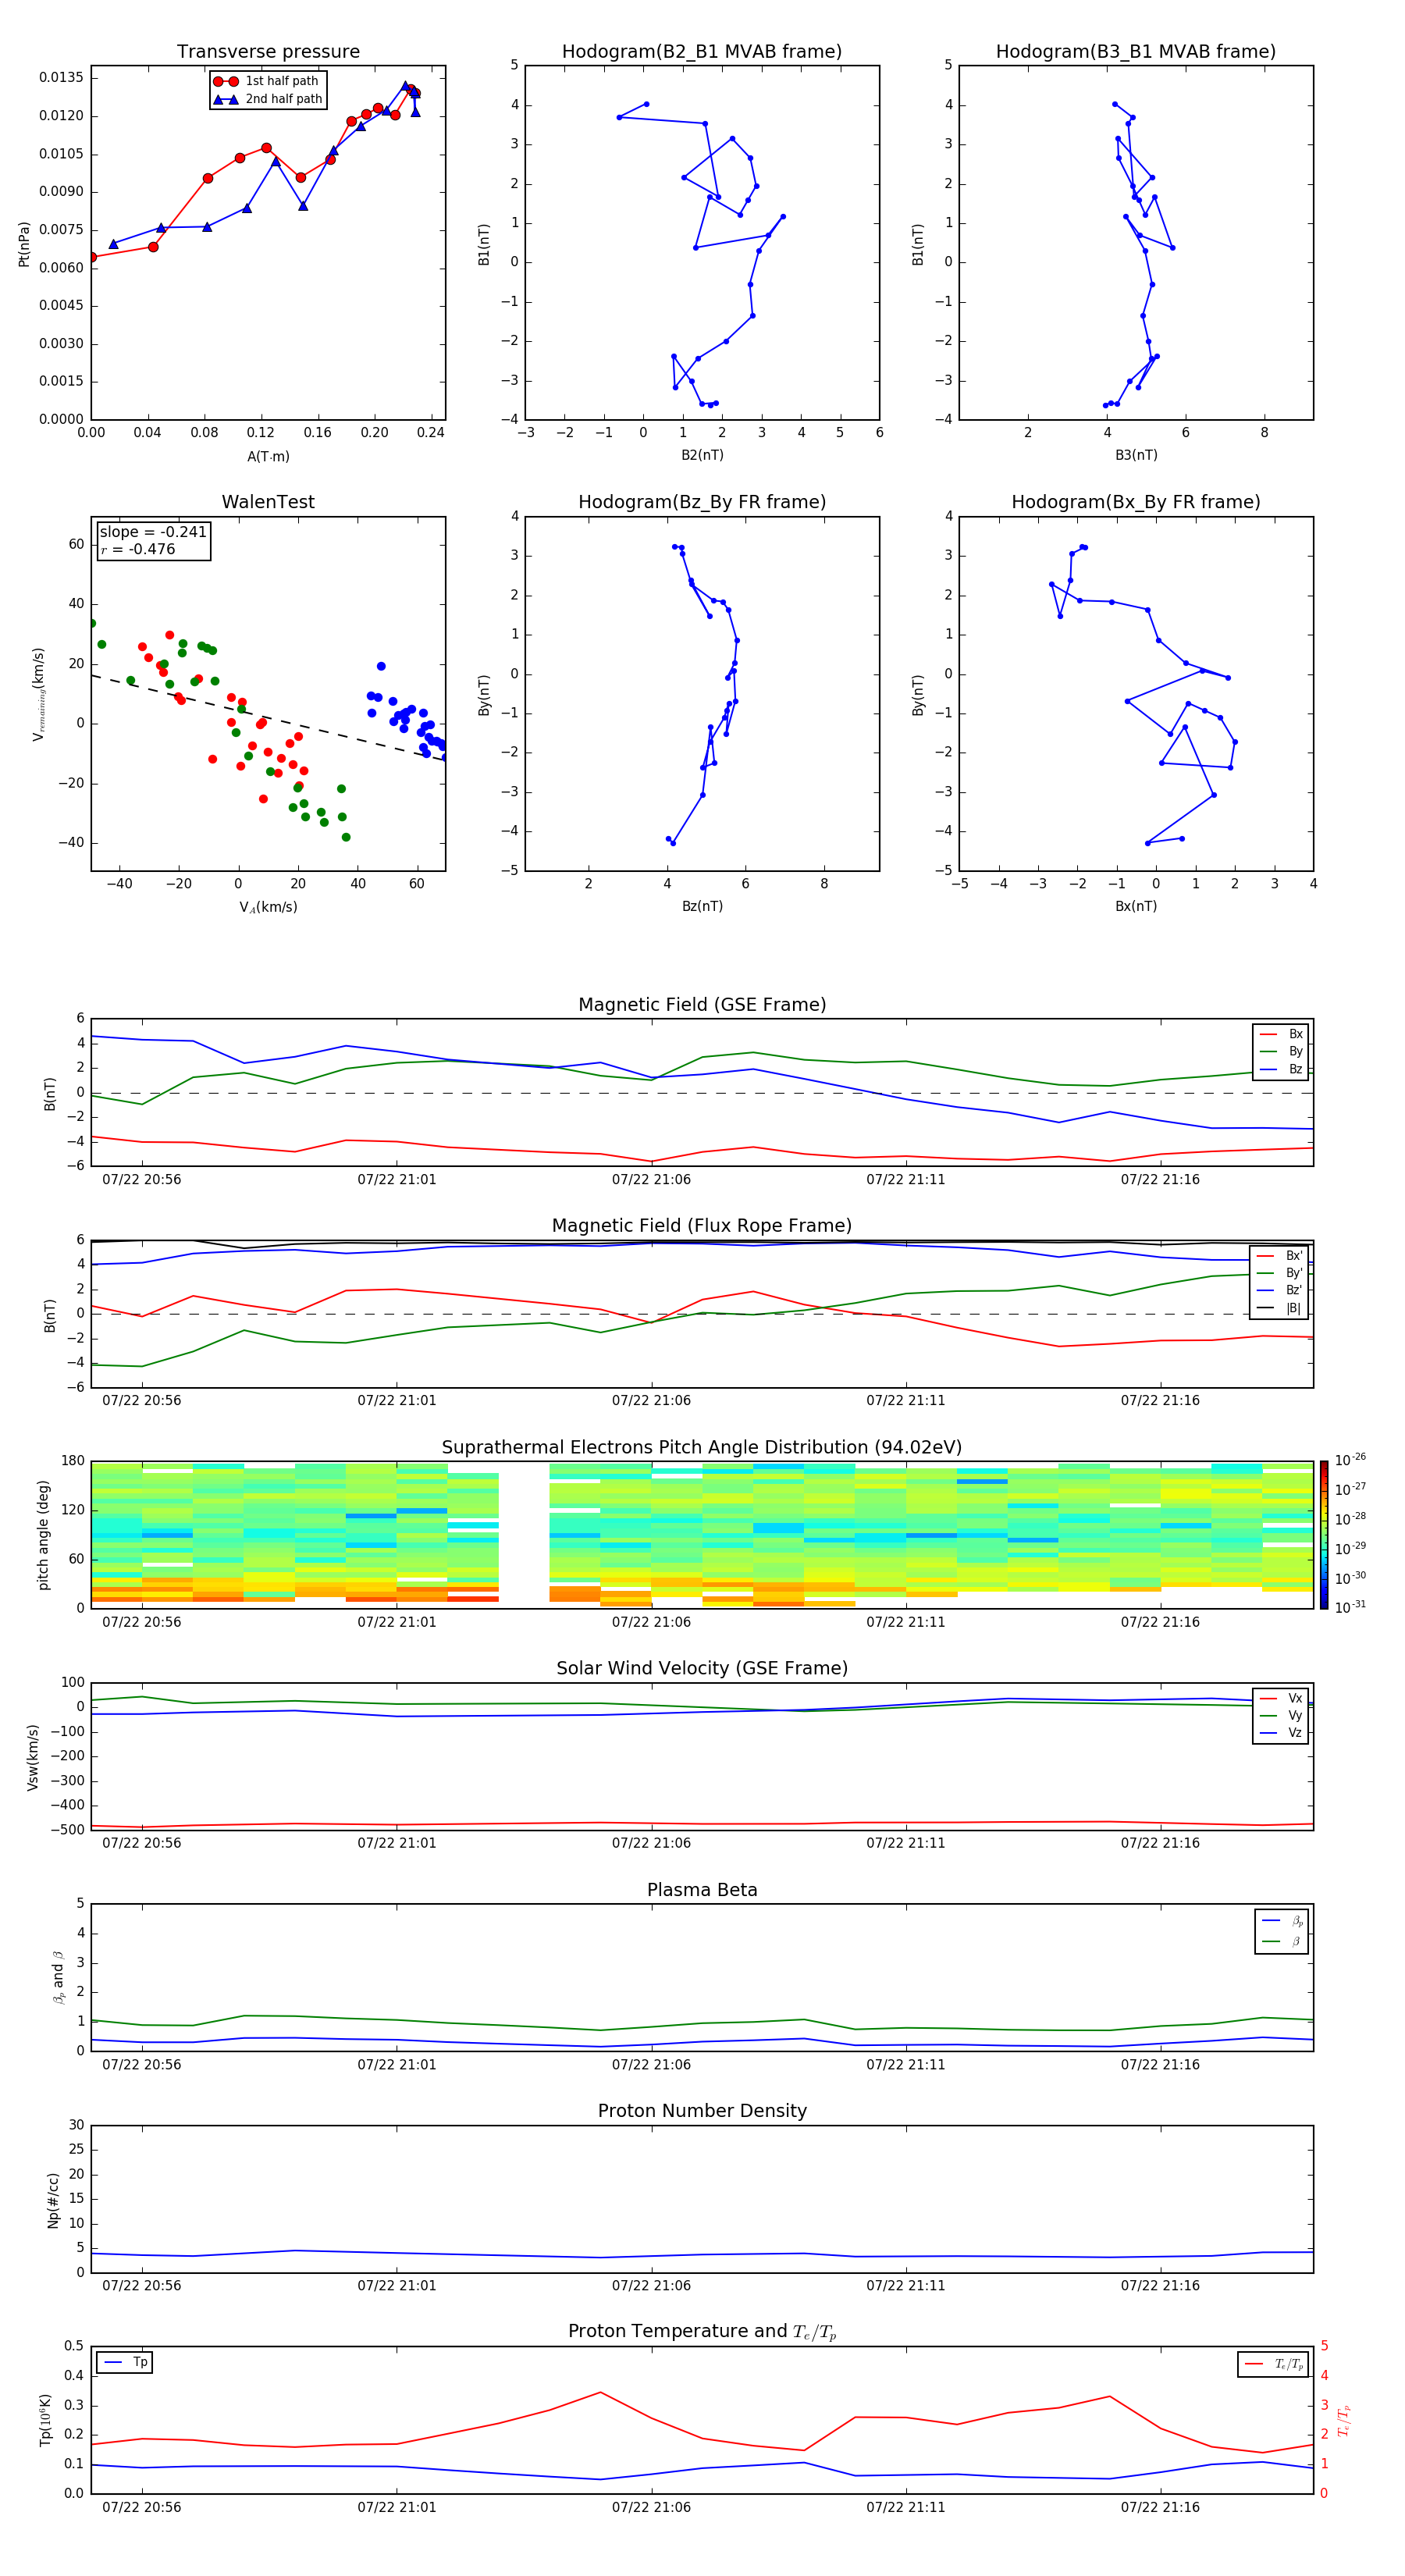Click the 'Transverse pressure' plot title

268,52
